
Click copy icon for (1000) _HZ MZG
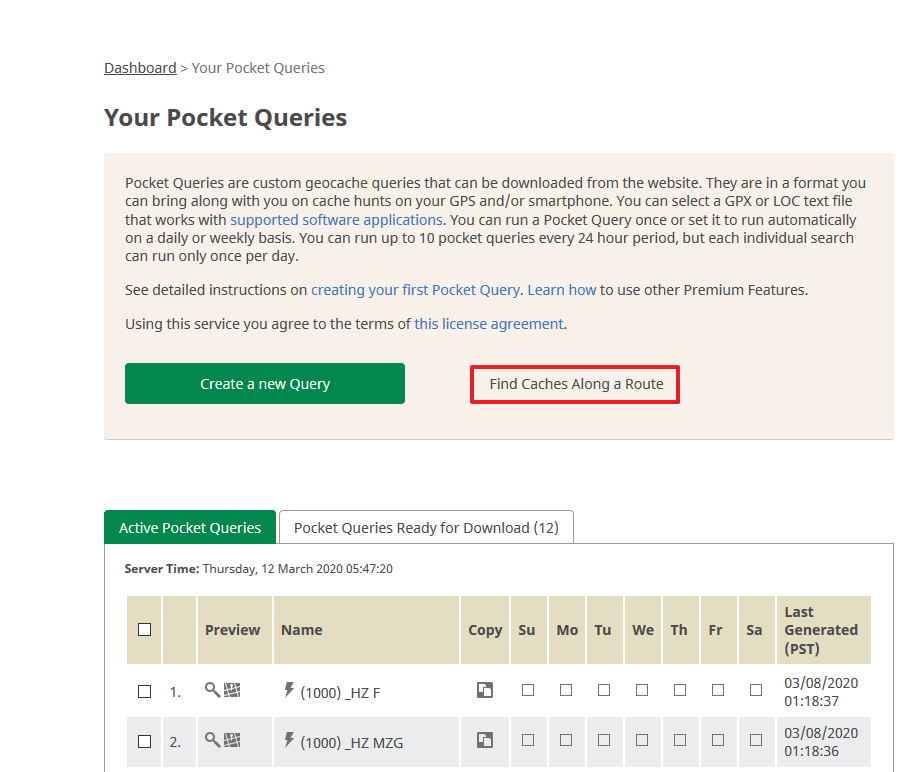pos(485,740)
